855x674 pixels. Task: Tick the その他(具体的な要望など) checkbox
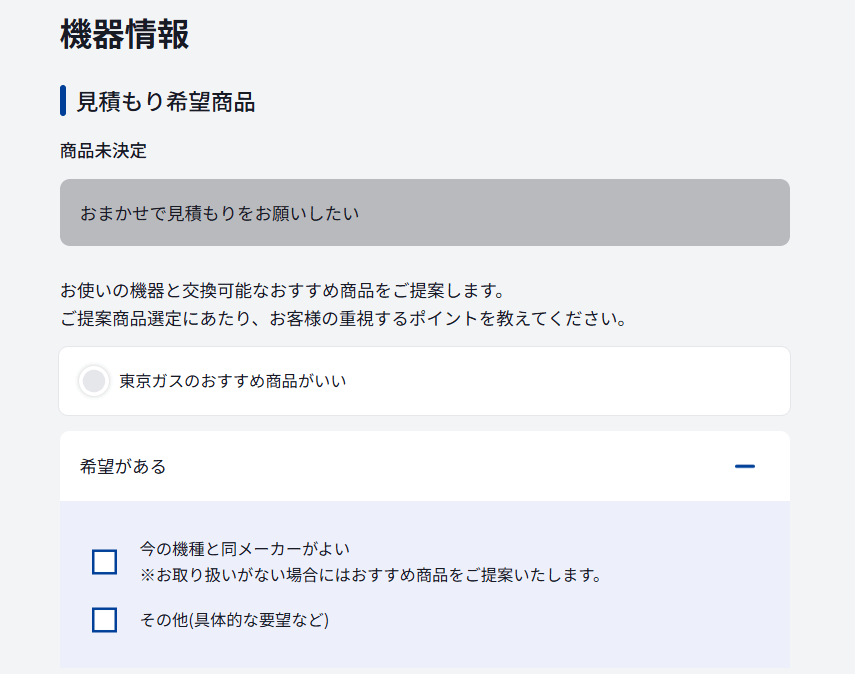coord(104,620)
